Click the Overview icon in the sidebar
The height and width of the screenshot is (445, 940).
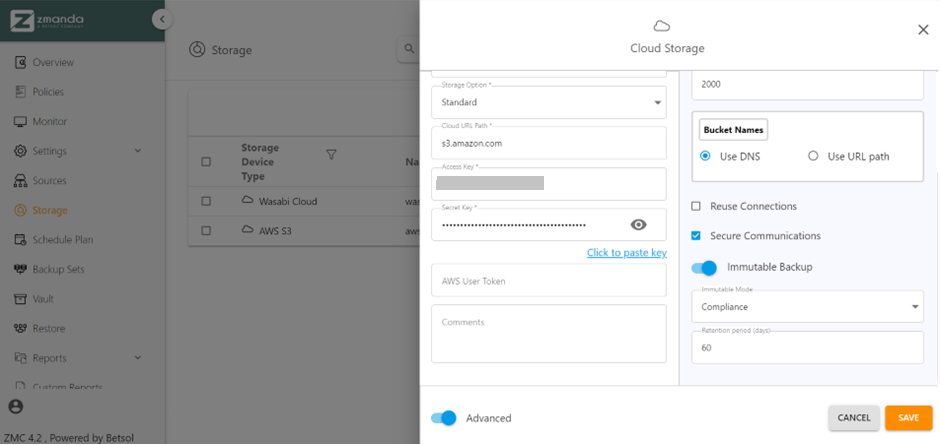[20, 62]
